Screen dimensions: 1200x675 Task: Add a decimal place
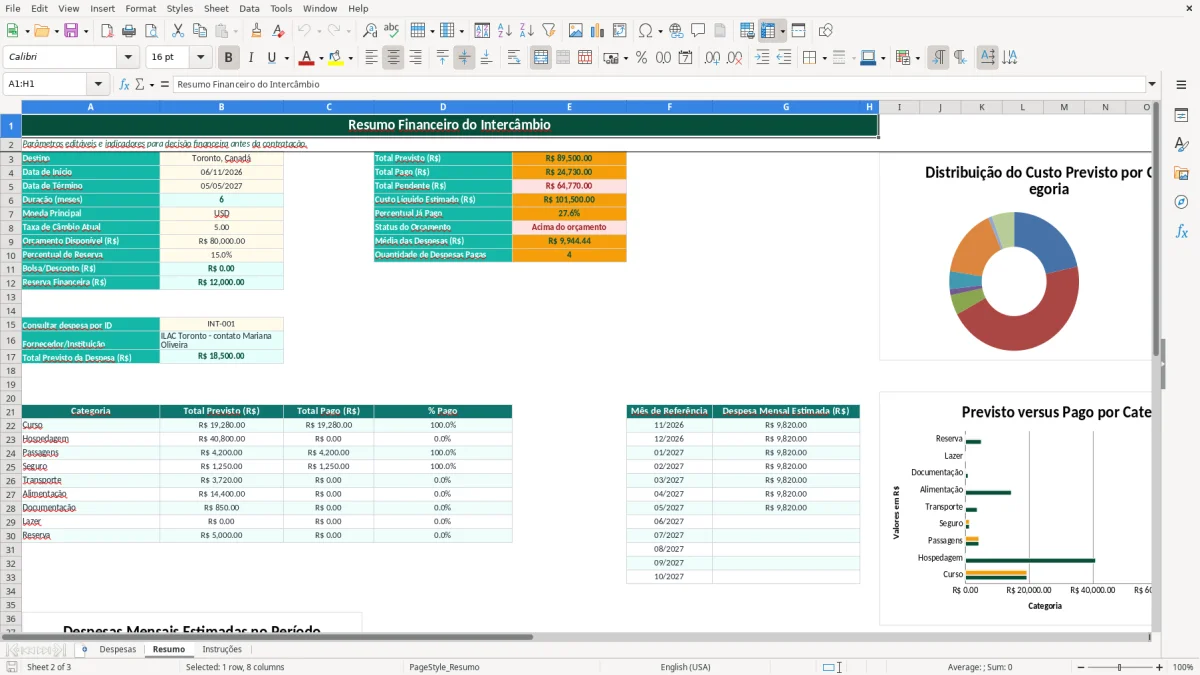click(x=712, y=58)
